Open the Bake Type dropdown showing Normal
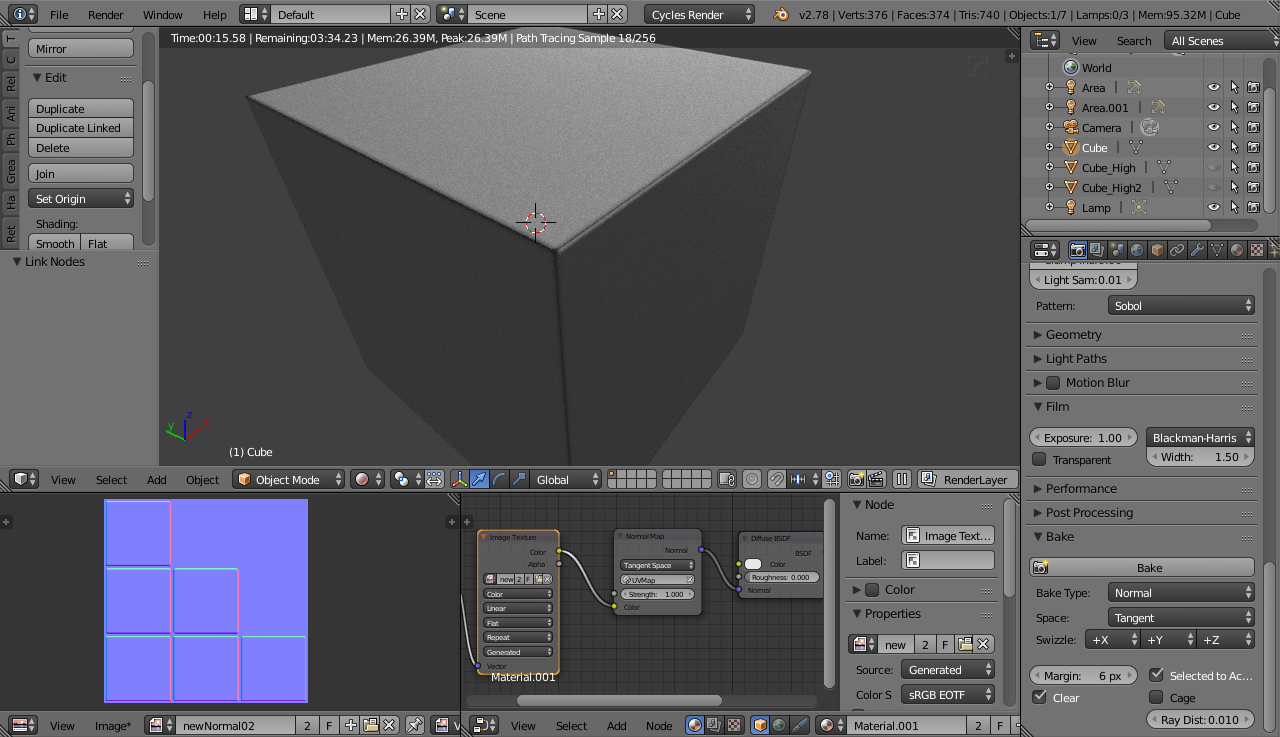1280x737 pixels. (1180, 592)
